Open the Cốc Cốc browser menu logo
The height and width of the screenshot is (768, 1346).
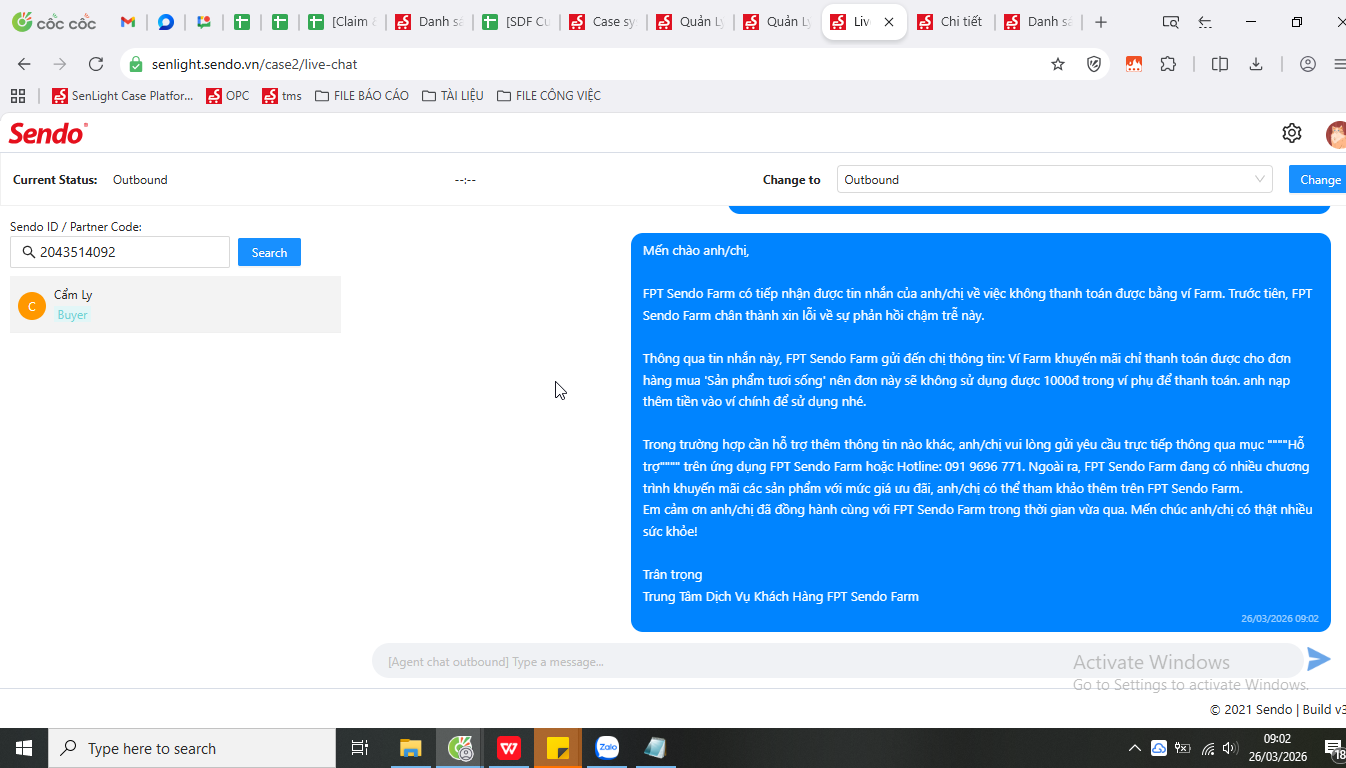(54, 22)
